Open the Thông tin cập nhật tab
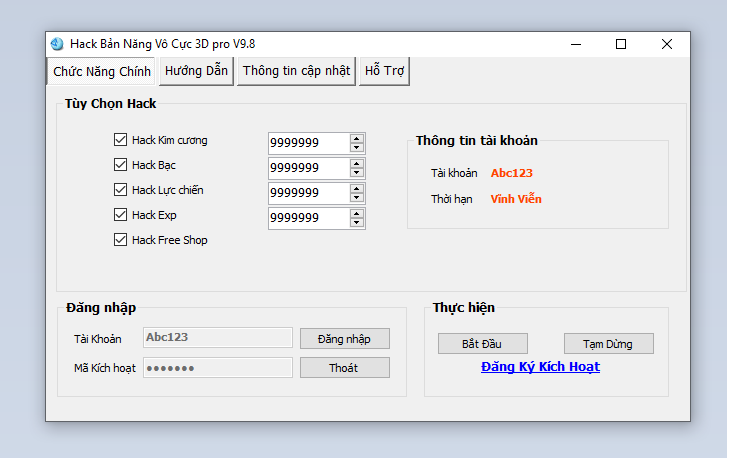The height and width of the screenshot is (459, 730). point(296,71)
